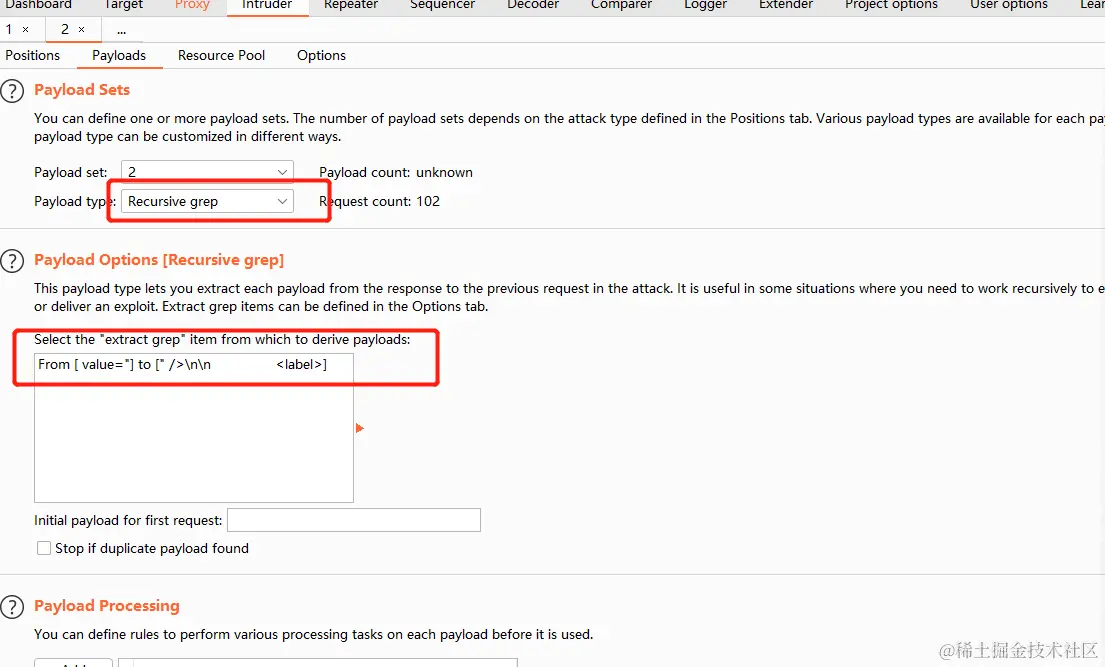1105x667 pixels.
Task: Click the Request count: 102 text
Action: pos(379,201)
